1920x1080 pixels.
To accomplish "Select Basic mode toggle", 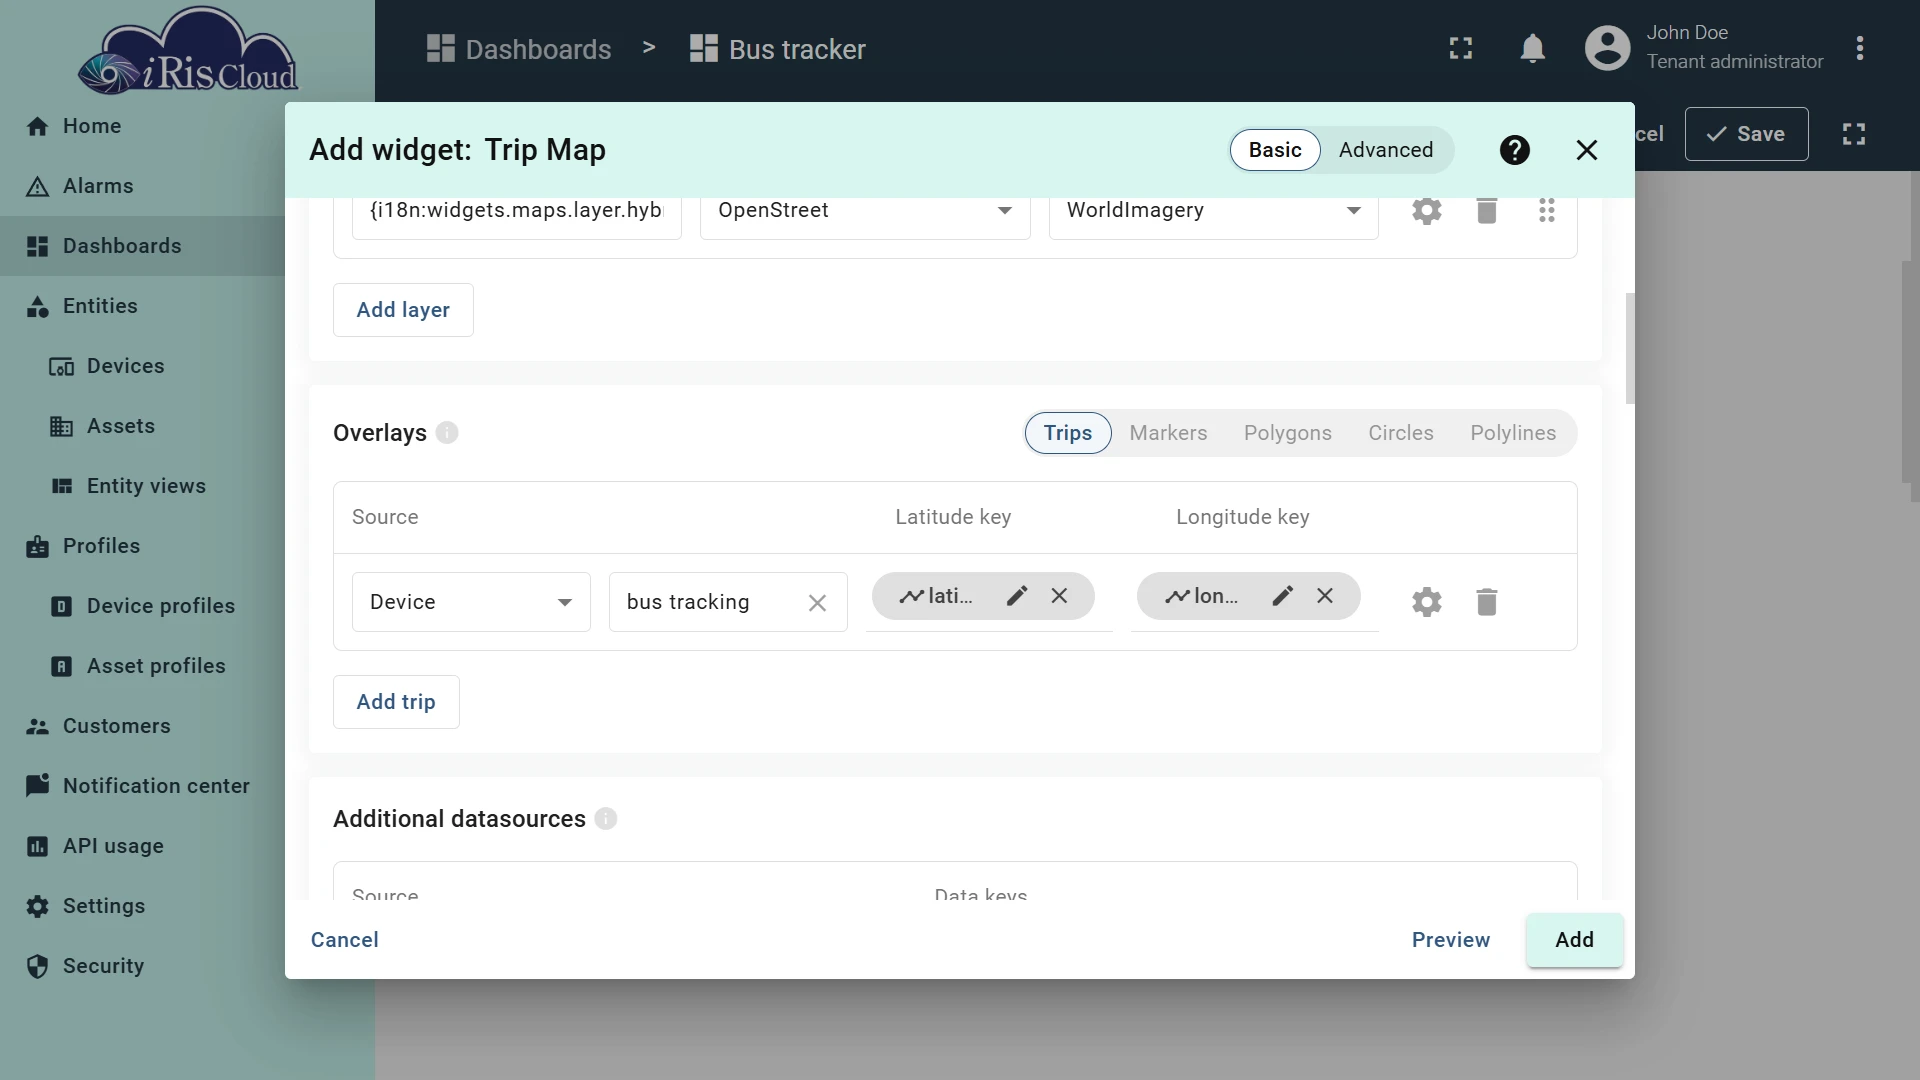I will pyautogui.click(x=1275, y=150).
